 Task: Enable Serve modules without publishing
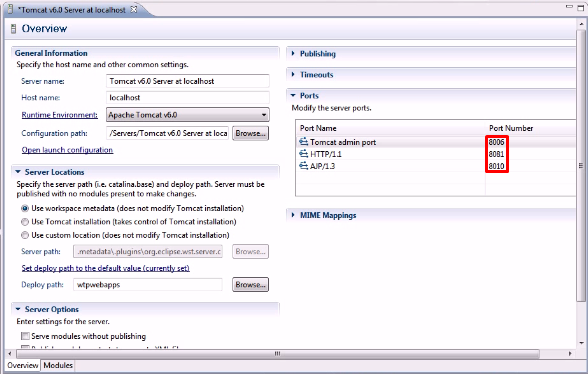click(x=25, y=336)
